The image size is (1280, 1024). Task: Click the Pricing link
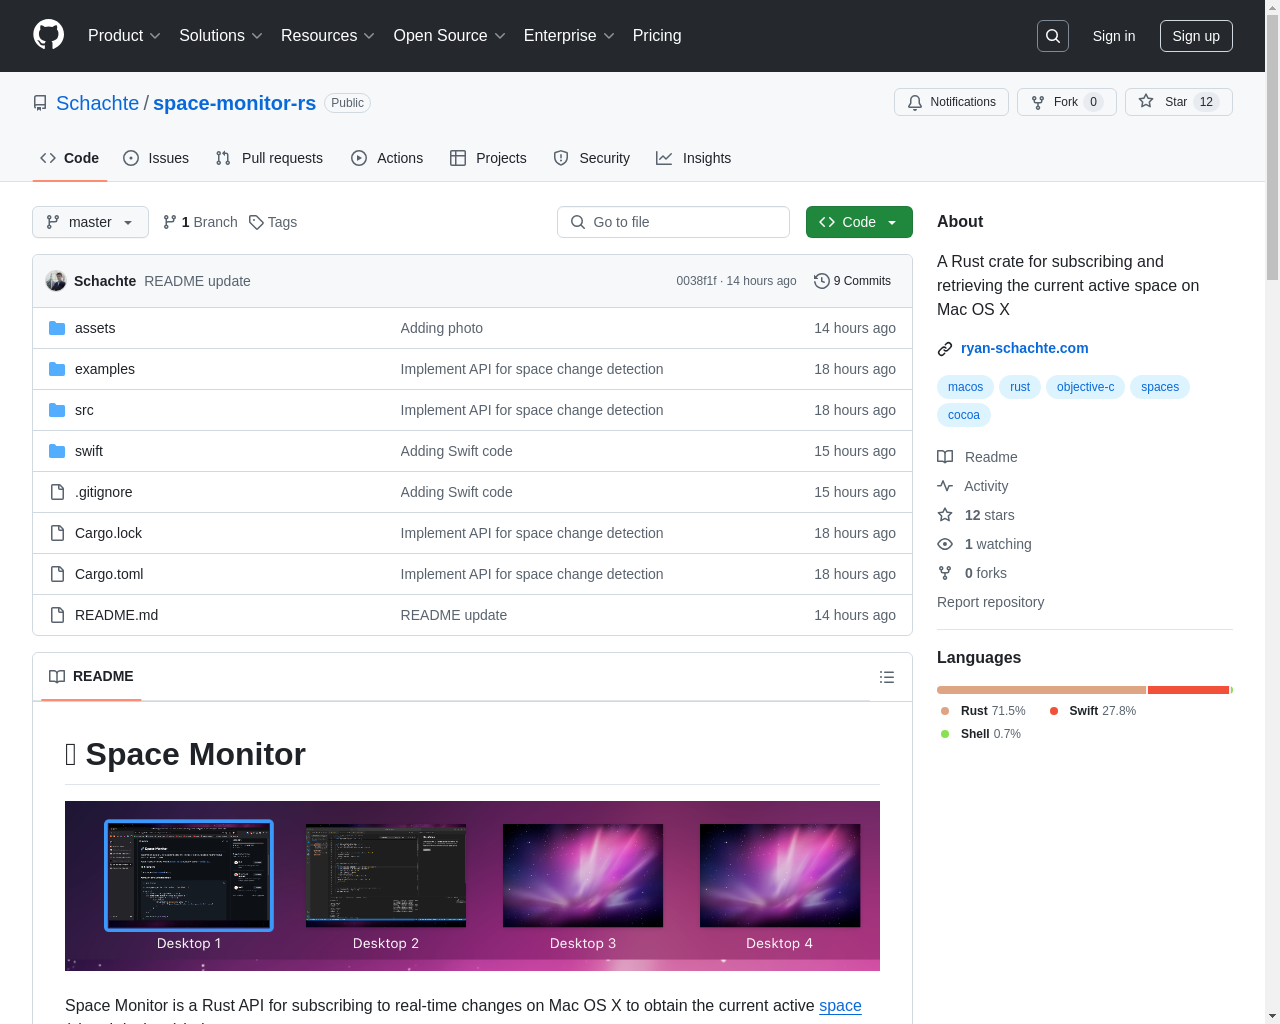pyautogui.click(x=657, y=36)
